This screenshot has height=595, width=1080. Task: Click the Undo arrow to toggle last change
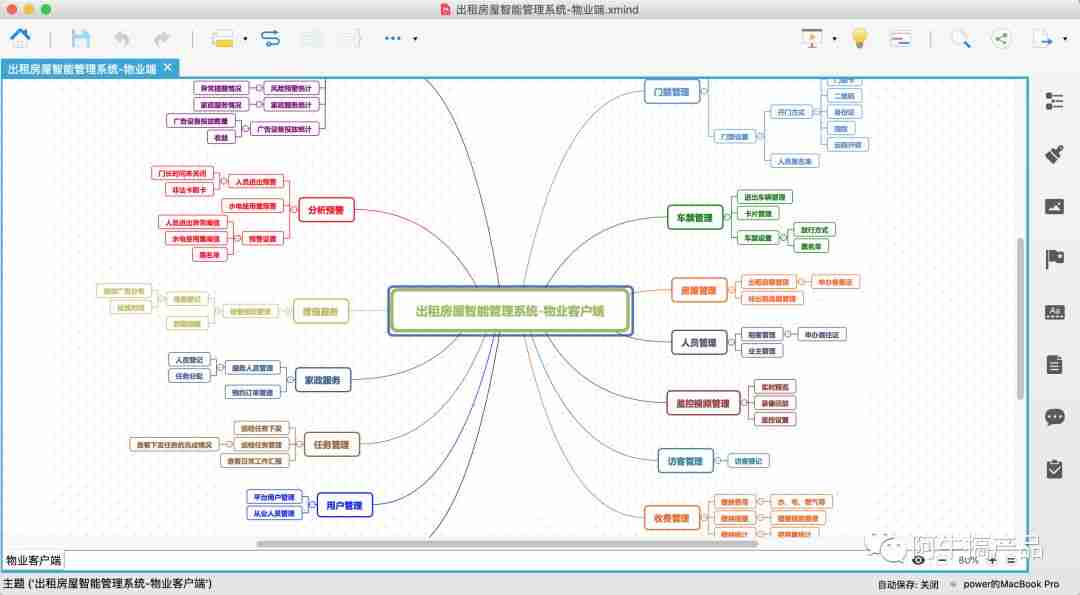click(x=121, y=38)
